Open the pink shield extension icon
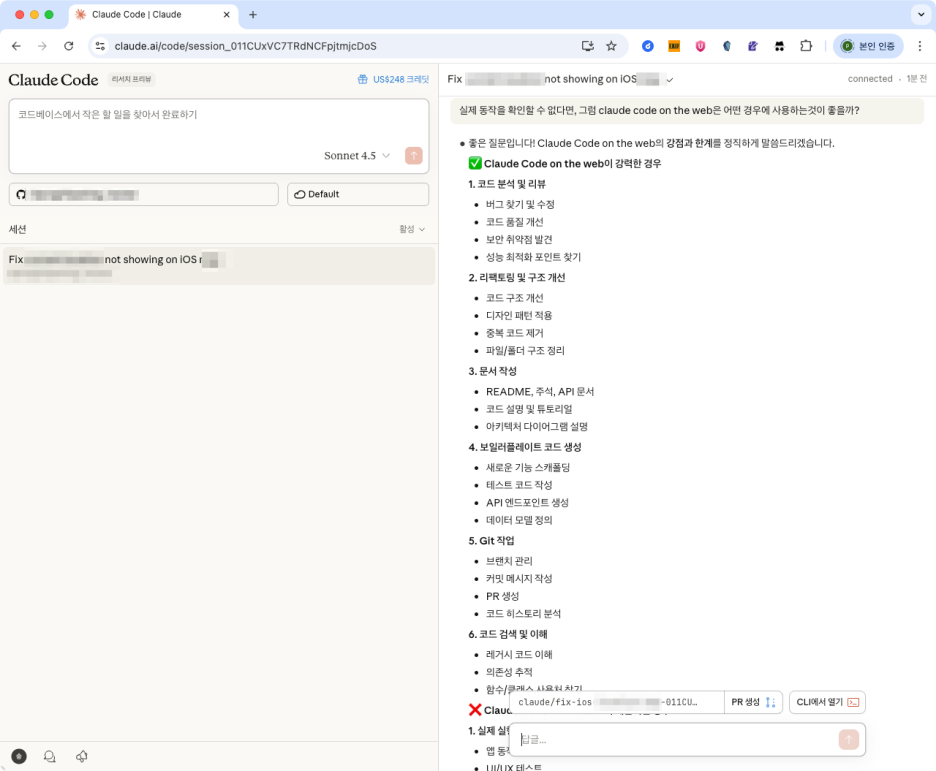 click(x=700, y=46)
